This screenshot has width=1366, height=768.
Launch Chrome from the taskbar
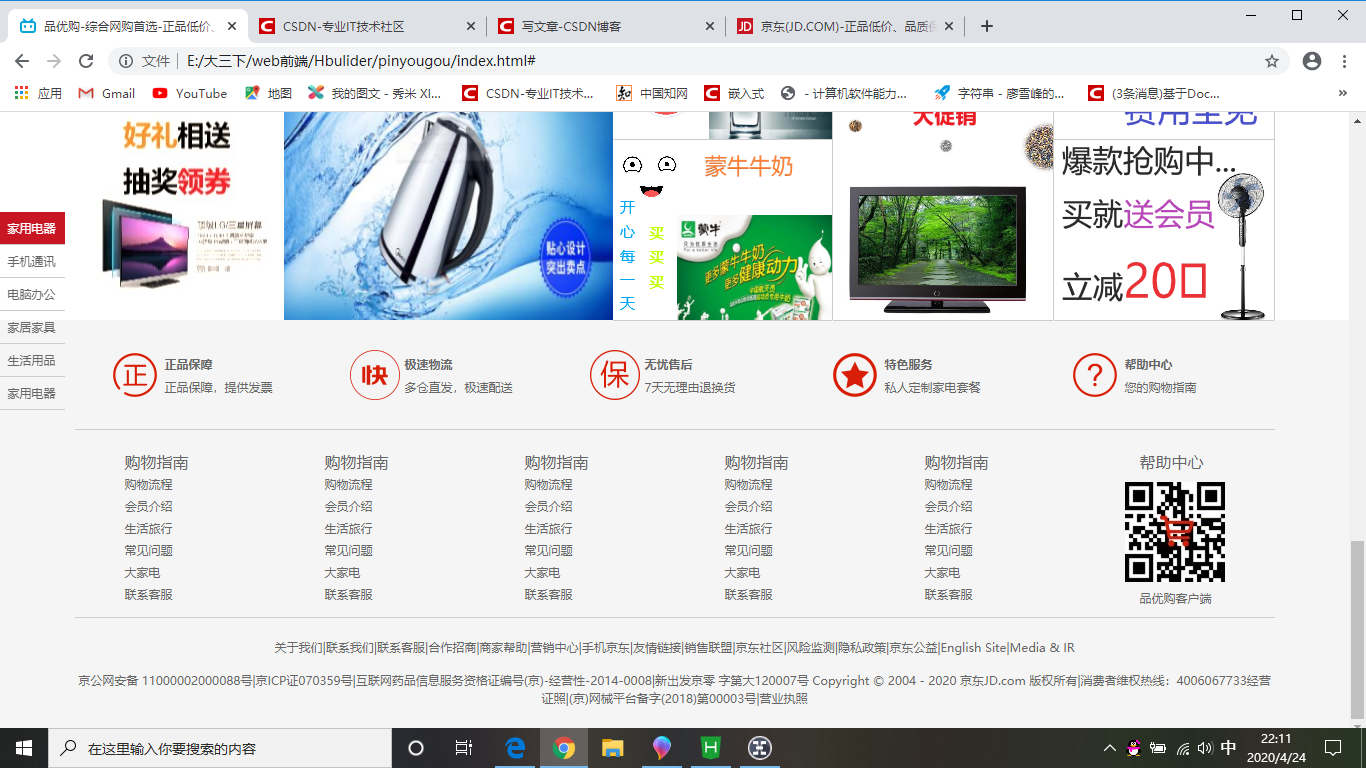[564, 748]
